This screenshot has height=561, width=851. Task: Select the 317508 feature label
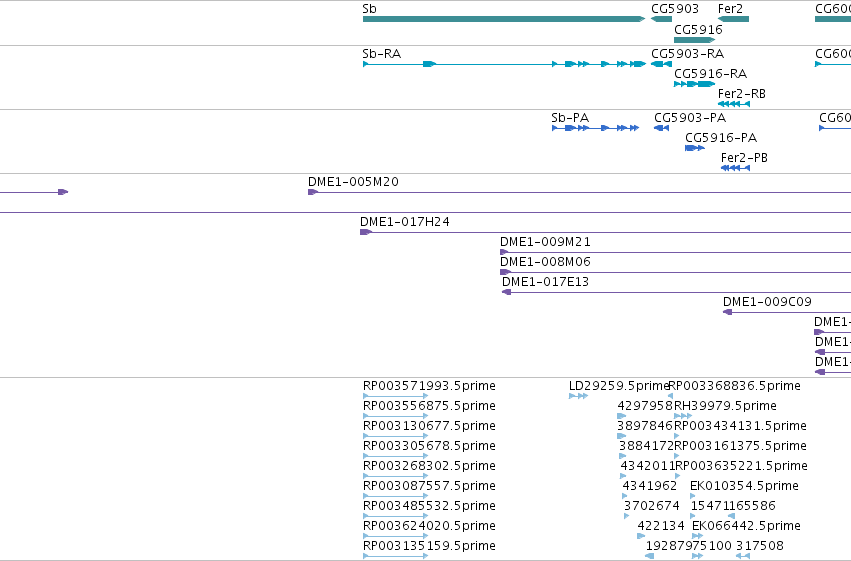pyautogui.click(x=760, y=546)
